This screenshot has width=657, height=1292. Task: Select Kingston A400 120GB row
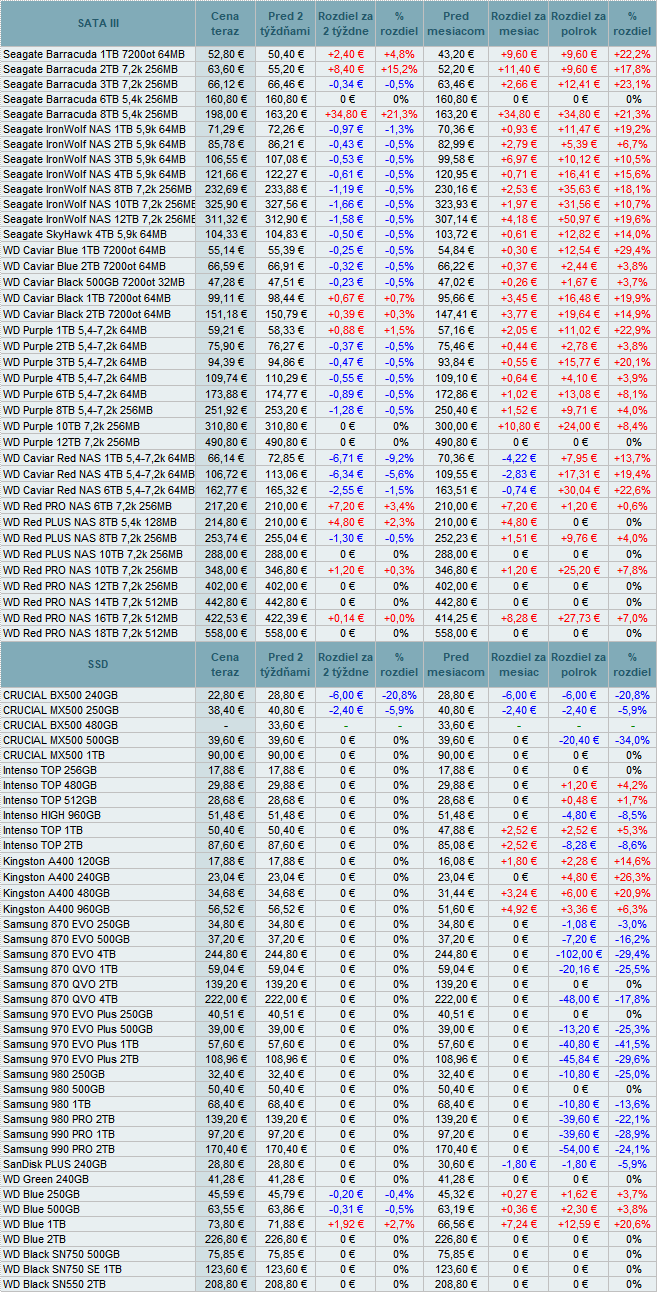(328, 861)
